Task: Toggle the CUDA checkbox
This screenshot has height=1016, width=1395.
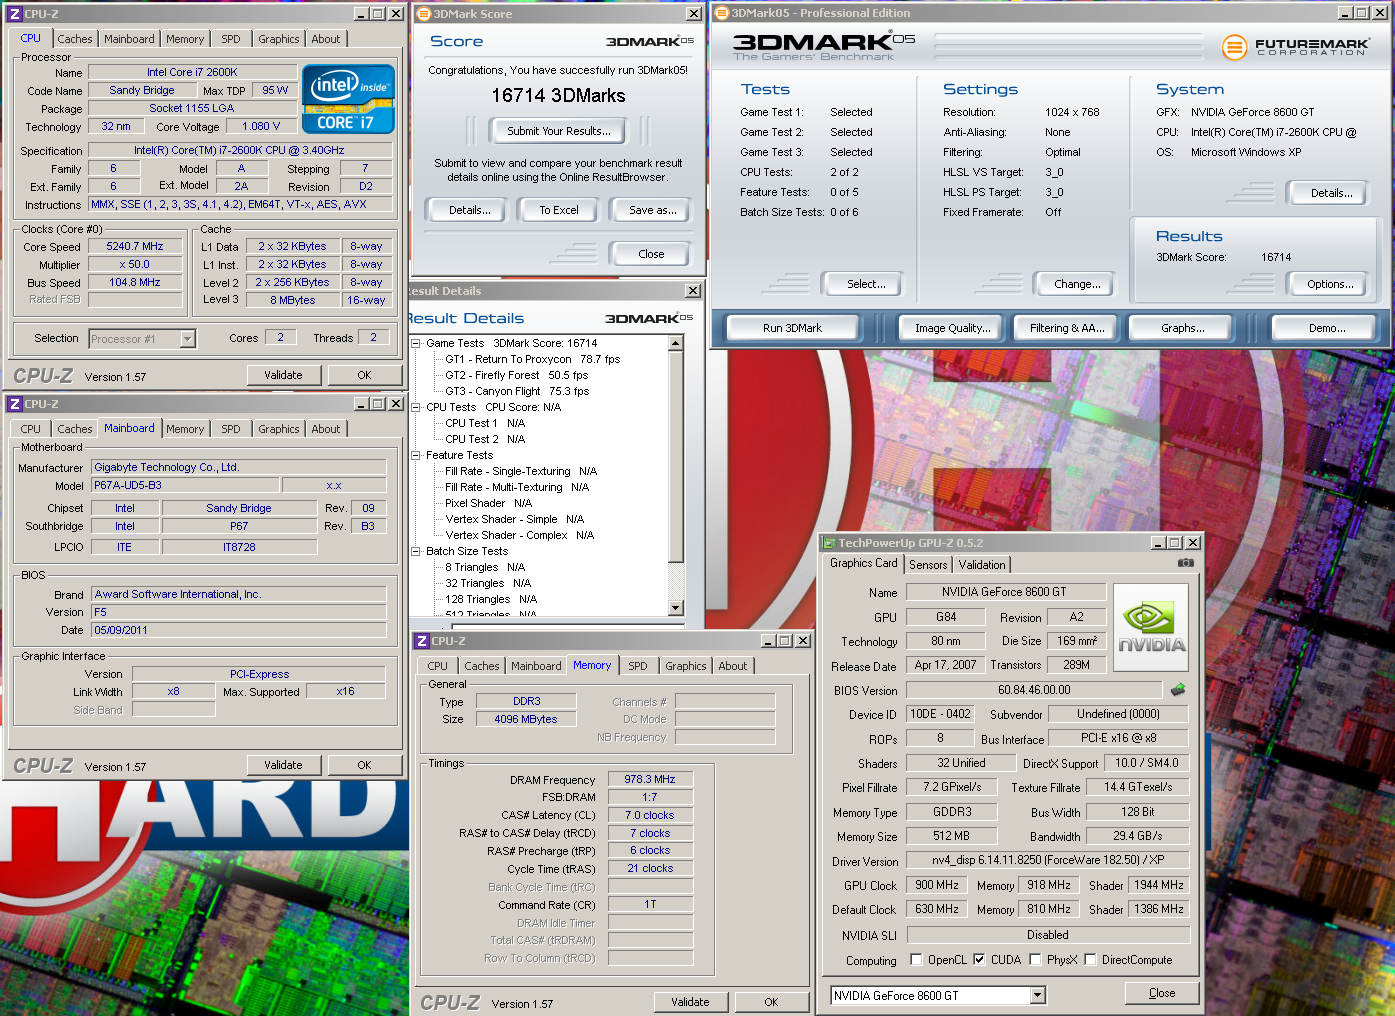Action: click(x=979, y=959)
